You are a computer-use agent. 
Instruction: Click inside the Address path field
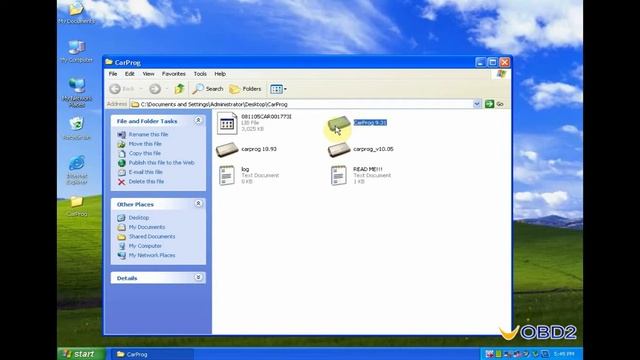302,104
